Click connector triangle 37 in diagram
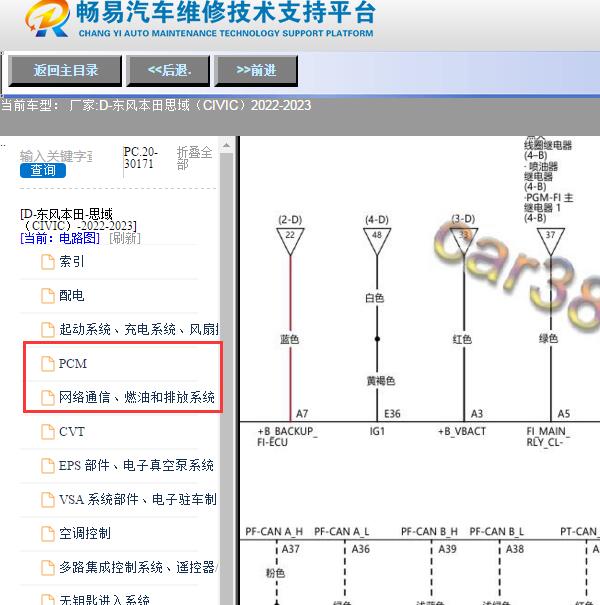 [551, 241]
